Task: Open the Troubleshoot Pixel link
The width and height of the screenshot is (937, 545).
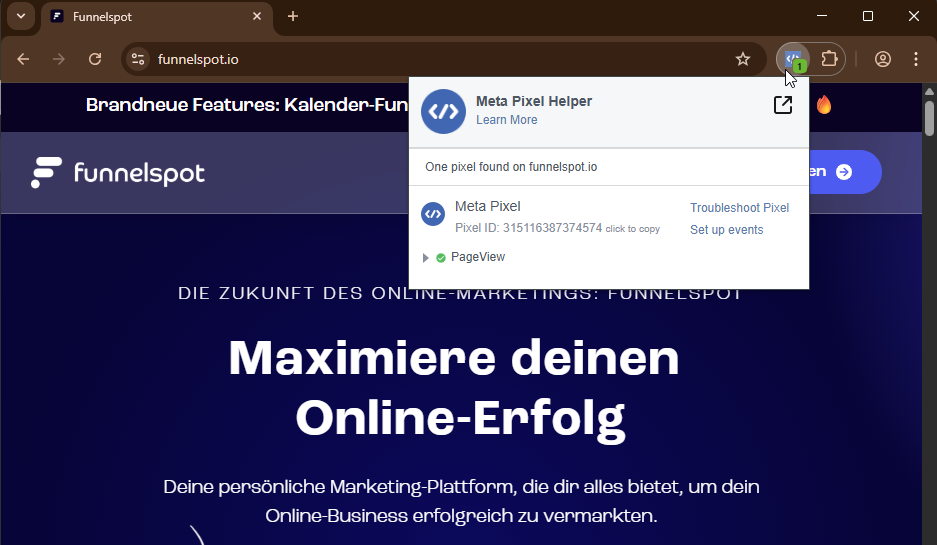Action: pos(739,207)
